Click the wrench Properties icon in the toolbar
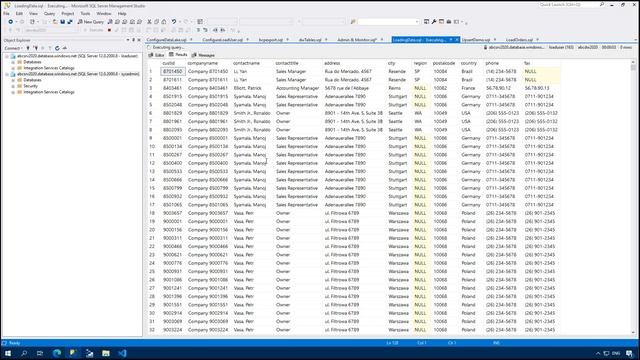Image resolution: width=640 pixels, height=360 pixels. tap(434, 22)
